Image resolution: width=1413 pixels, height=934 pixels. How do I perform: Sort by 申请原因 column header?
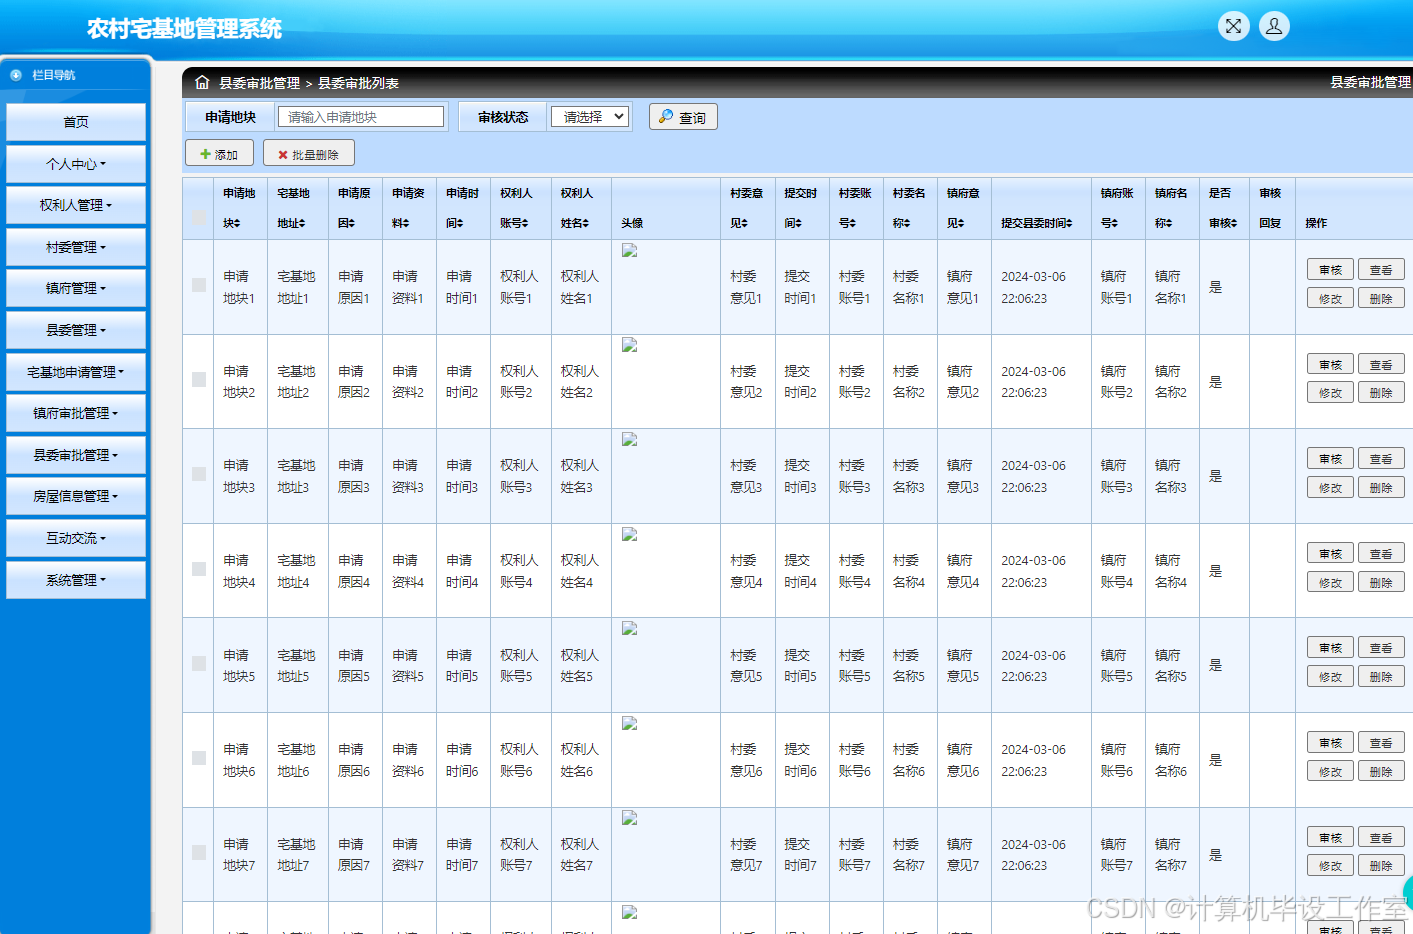coord(354,208)
